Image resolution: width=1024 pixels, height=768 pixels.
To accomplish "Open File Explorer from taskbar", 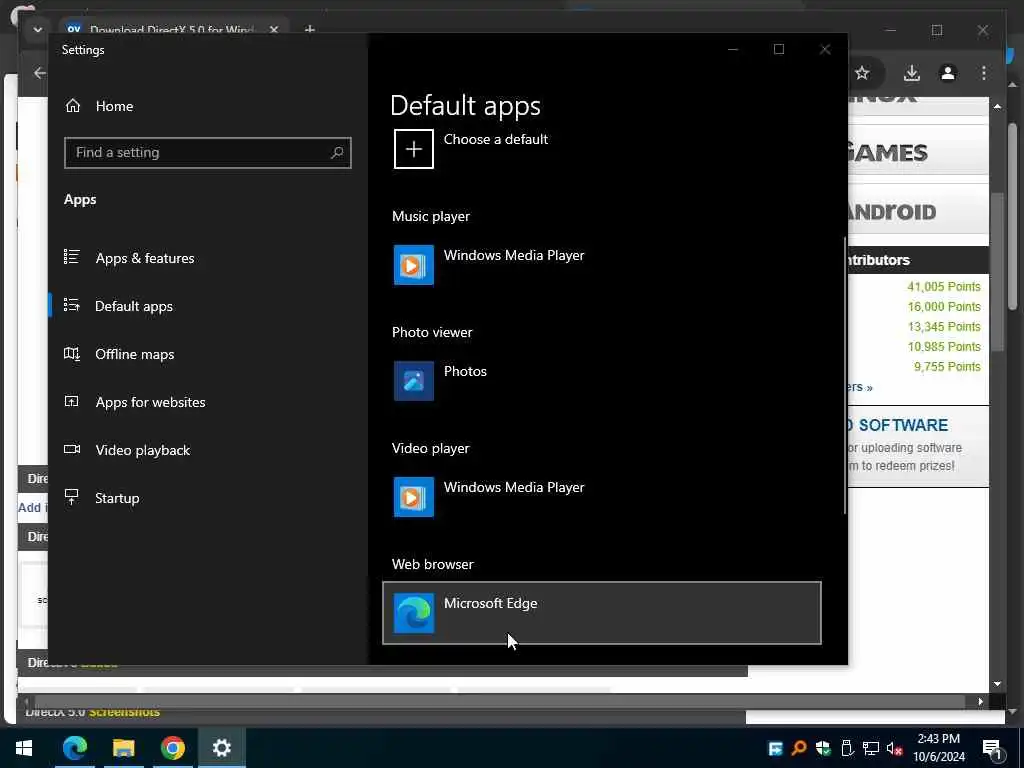I will coord(123,748).
